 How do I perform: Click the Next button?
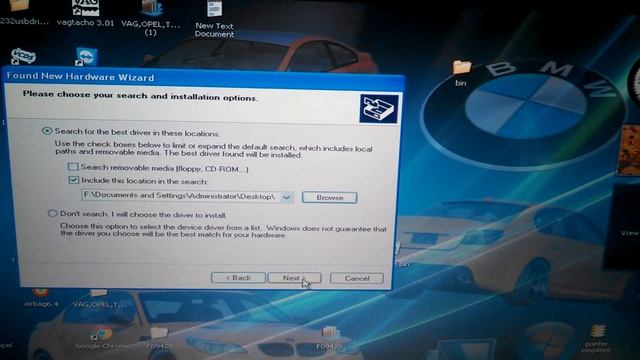click(294, 278)
